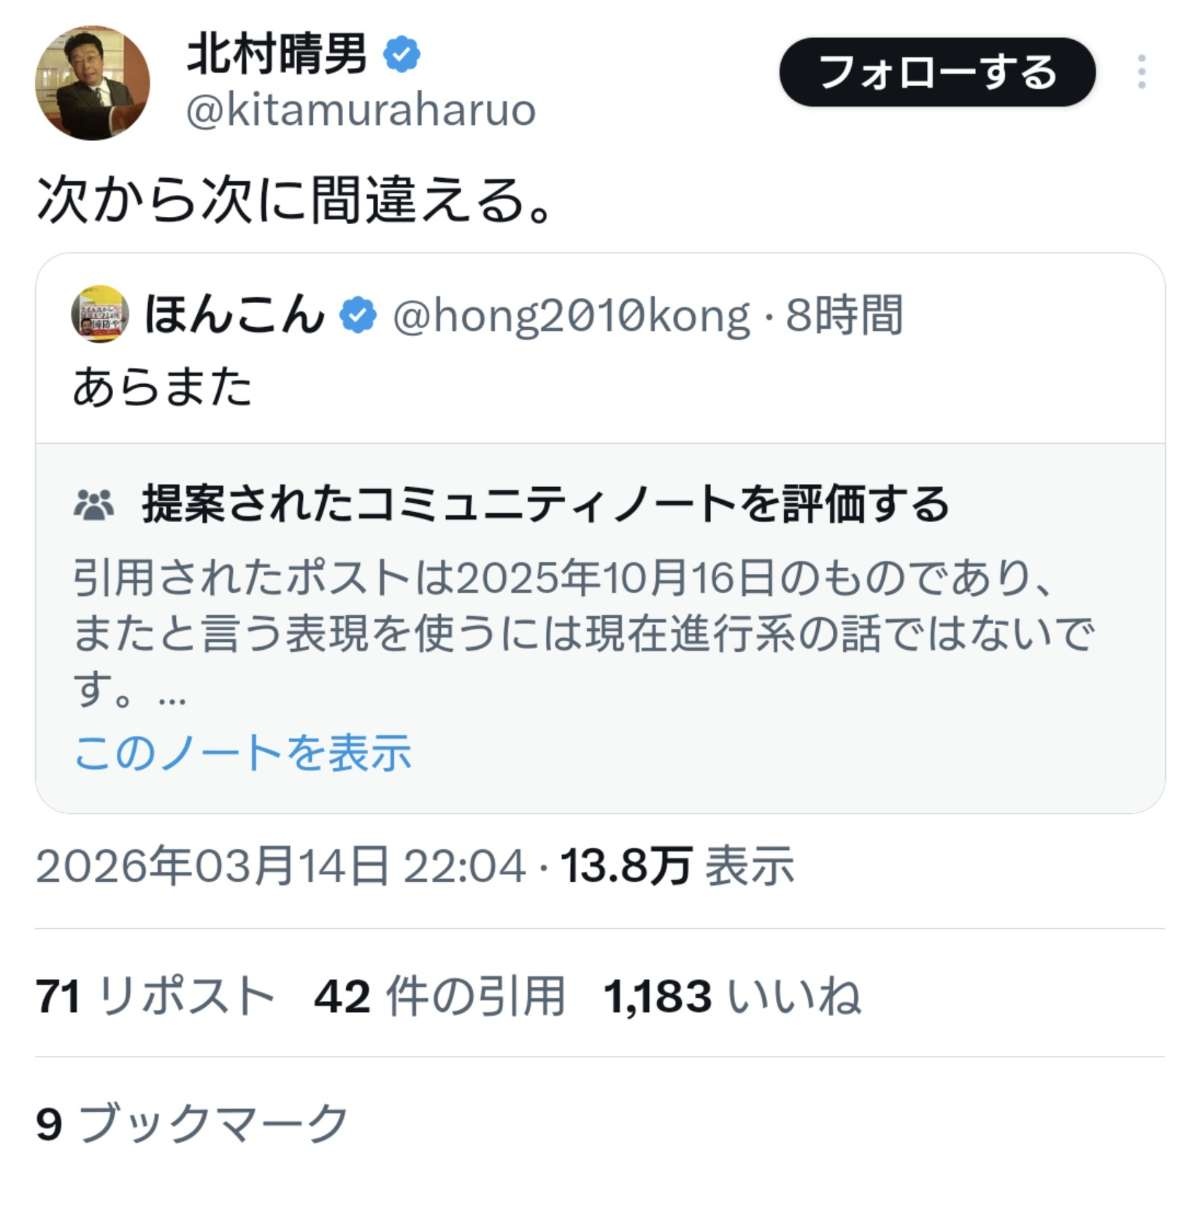1200x1207 pixels.
Task: Open the @kitamuraharuo handle link
Action: (360, 110)
